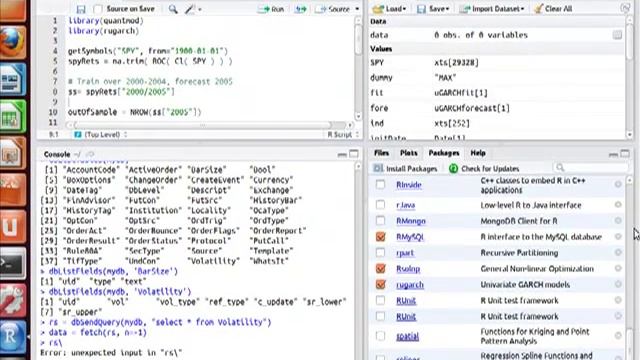
Task: Open the (Top Level) scope dropdown
Action: (x=101, y=134)
